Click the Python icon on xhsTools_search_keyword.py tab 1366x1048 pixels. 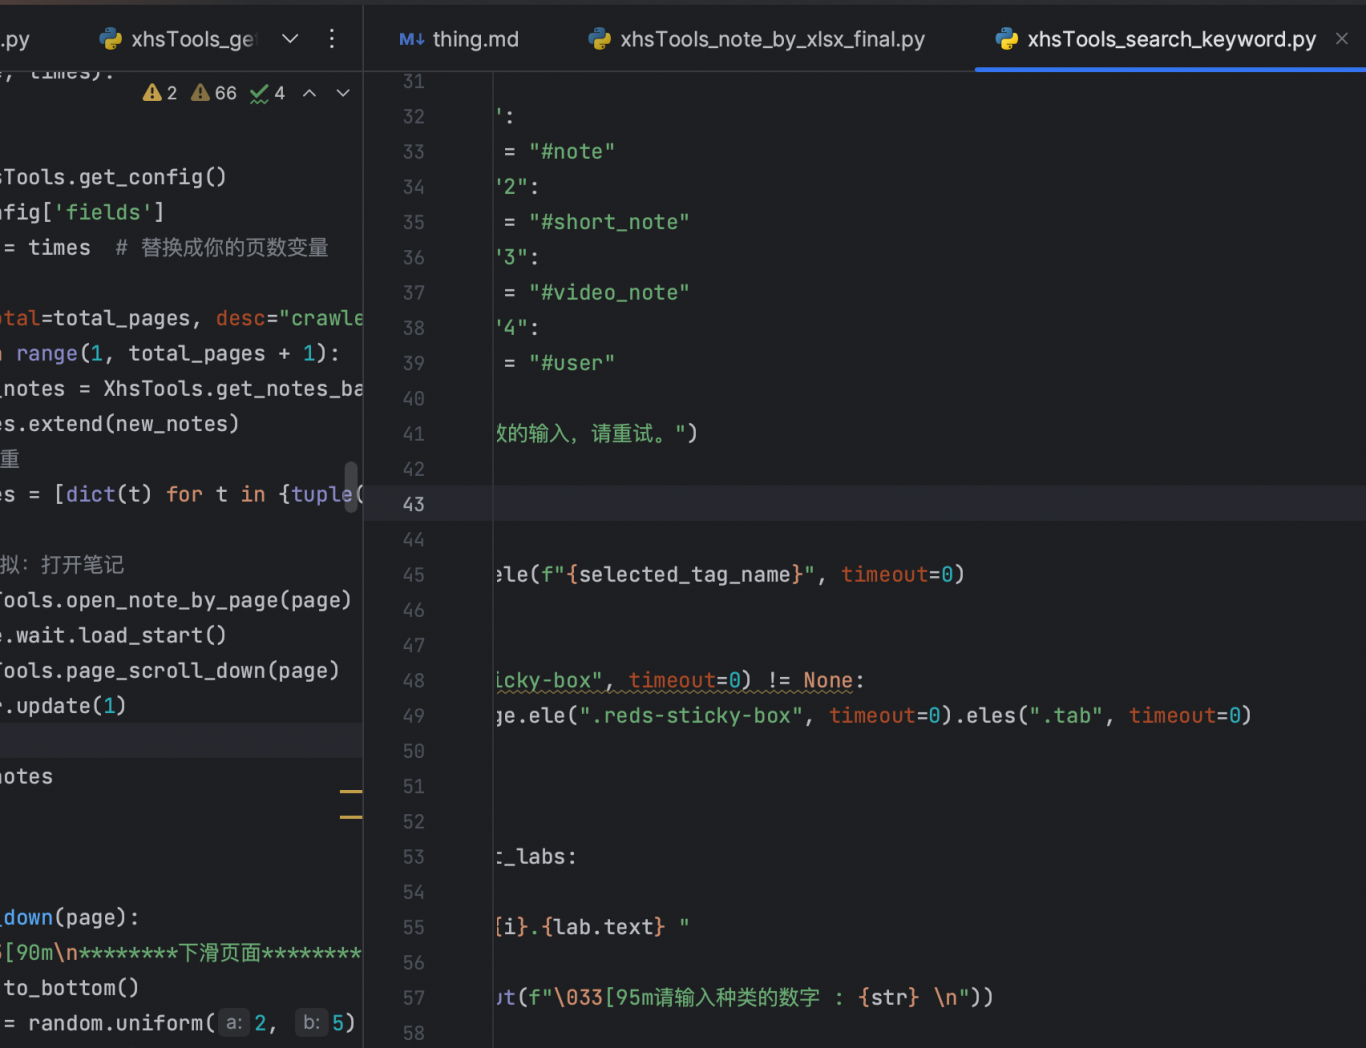[1007, 39]
